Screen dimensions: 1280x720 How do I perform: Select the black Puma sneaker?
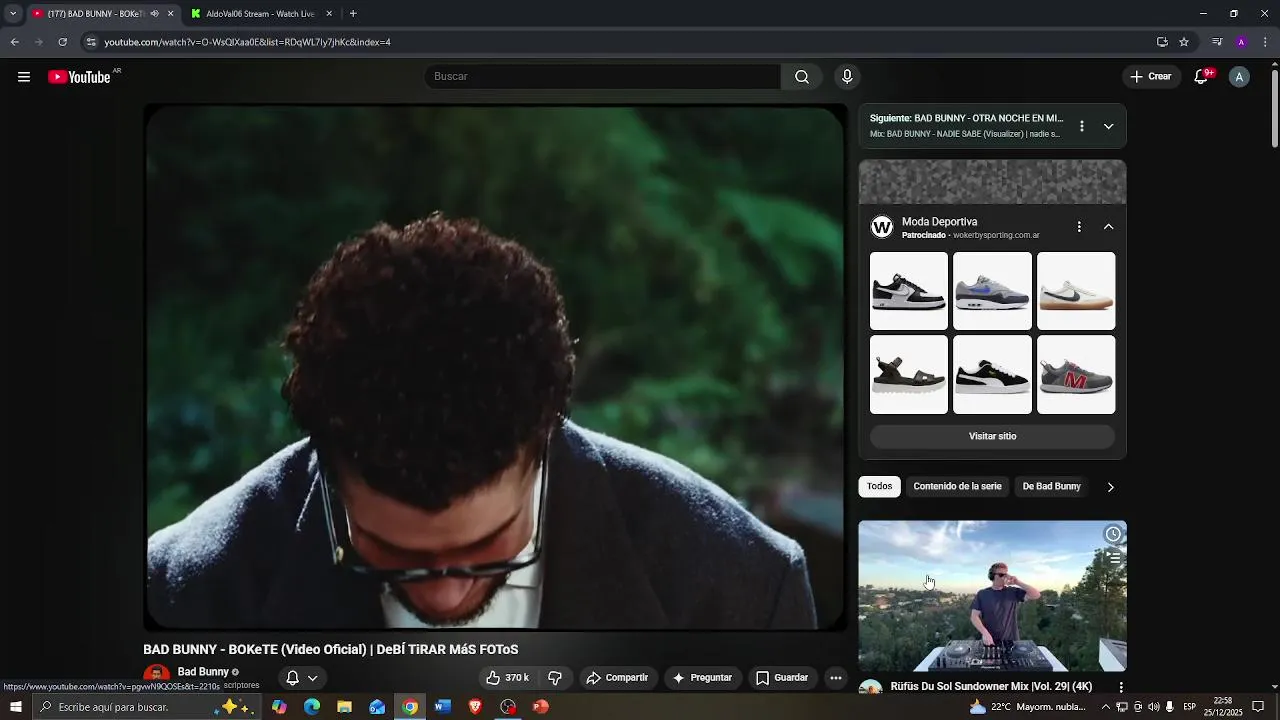[x=992, y=374]
